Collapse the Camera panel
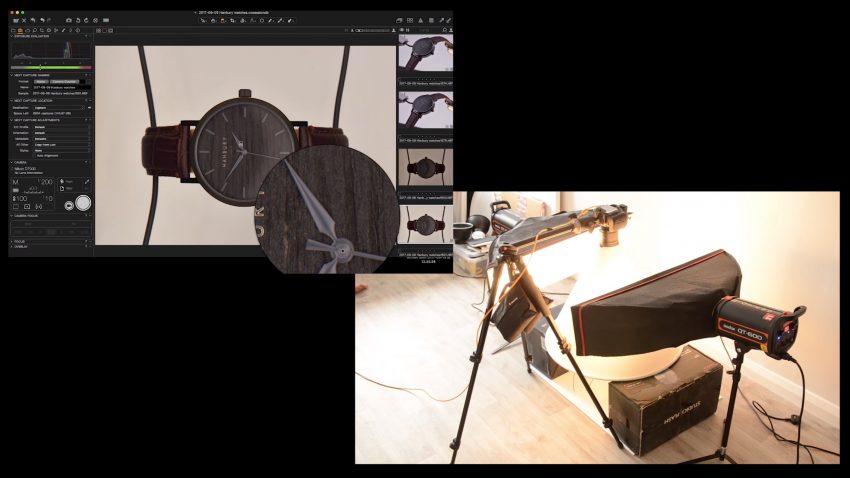The width and height of the screenshot is (850, 478). [x=11, y=162]
